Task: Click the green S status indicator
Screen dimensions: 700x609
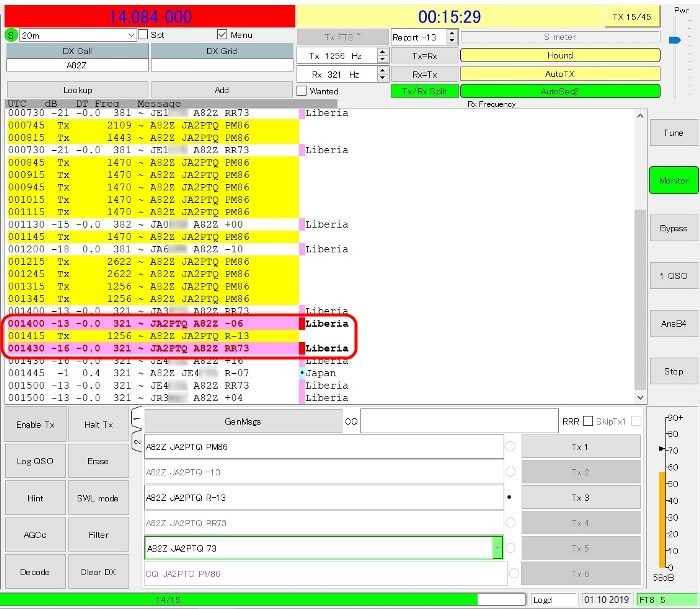Action: click(11, 35)
